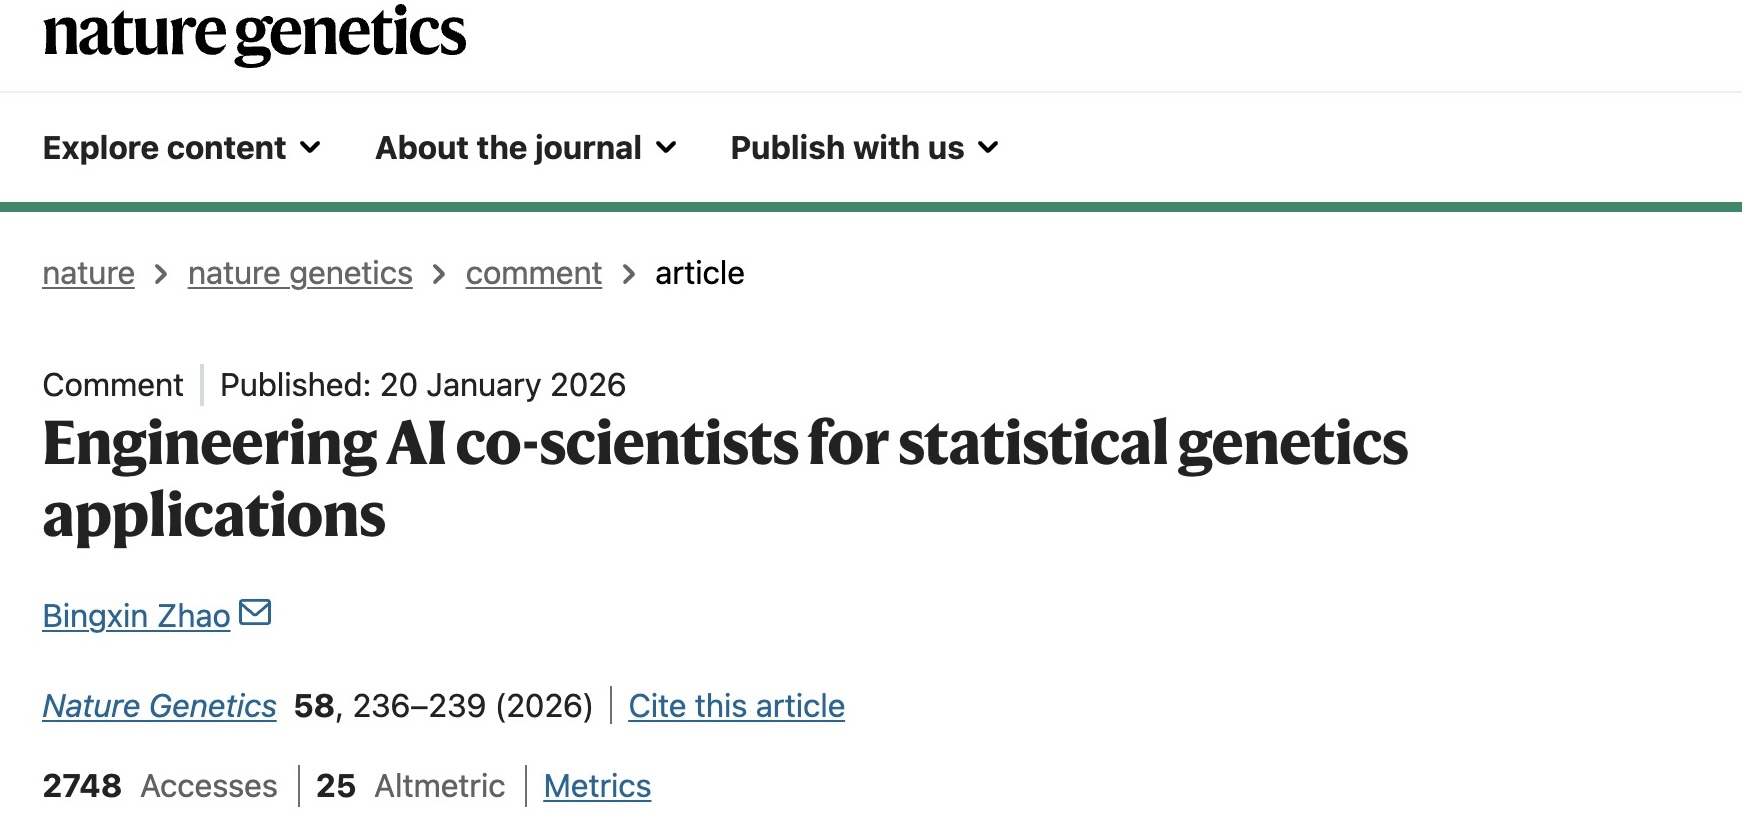Screen dimensions: 1742x840
Task: Click the chevron next to About the journal
Action: click(667, 148)
